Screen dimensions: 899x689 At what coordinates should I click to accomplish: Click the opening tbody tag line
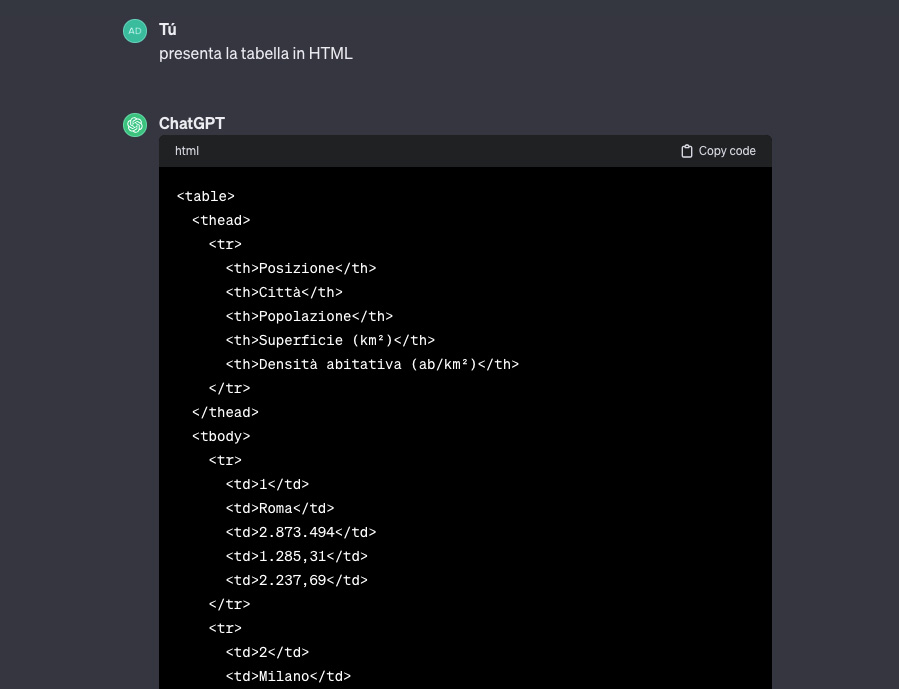221,437
